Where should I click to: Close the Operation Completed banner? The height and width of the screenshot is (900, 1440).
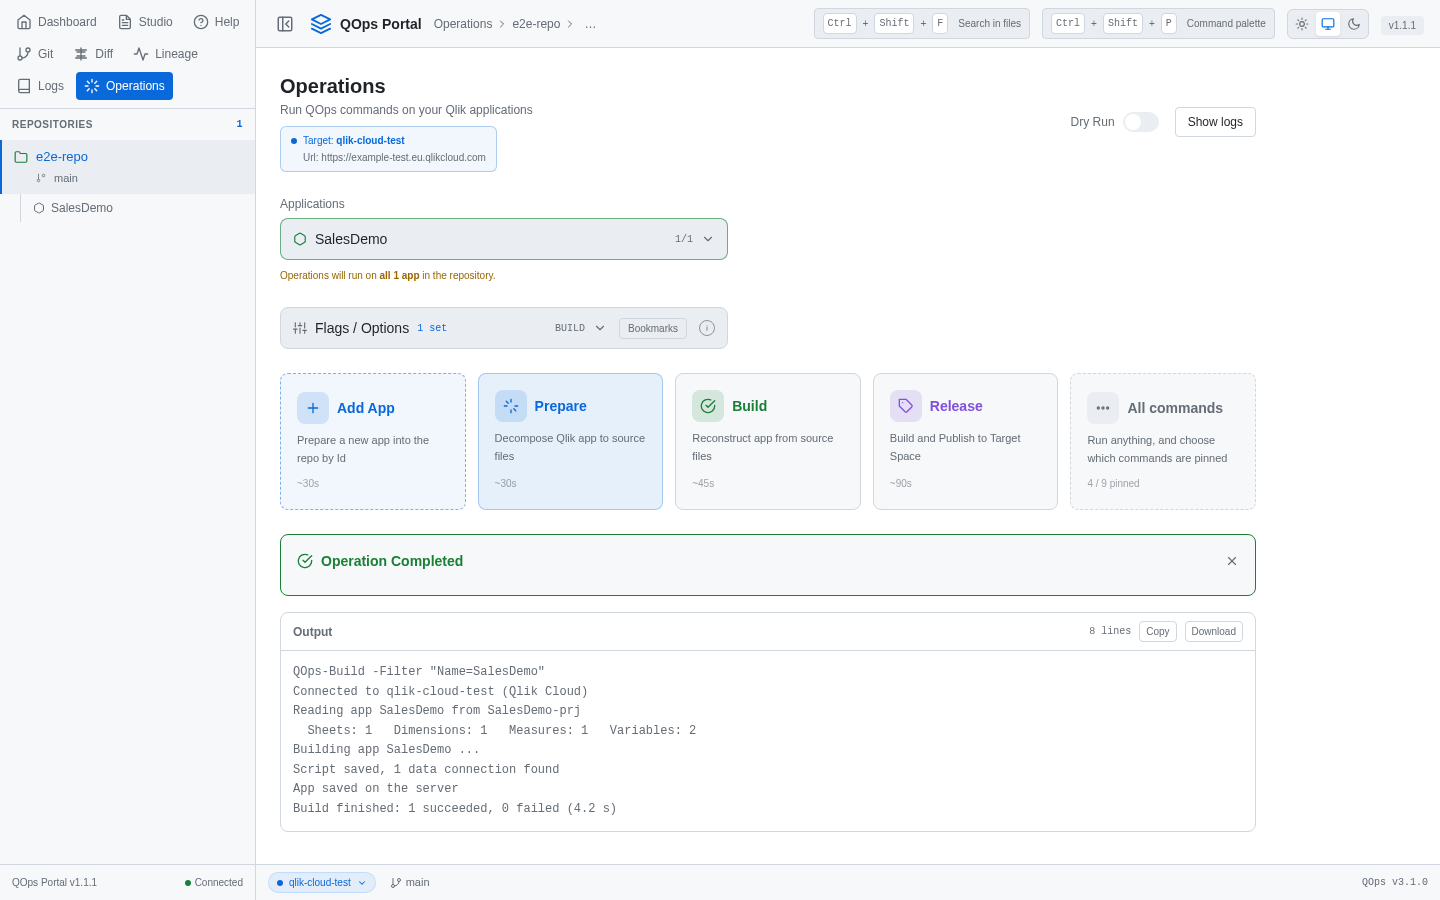[x=1232, y=561]
